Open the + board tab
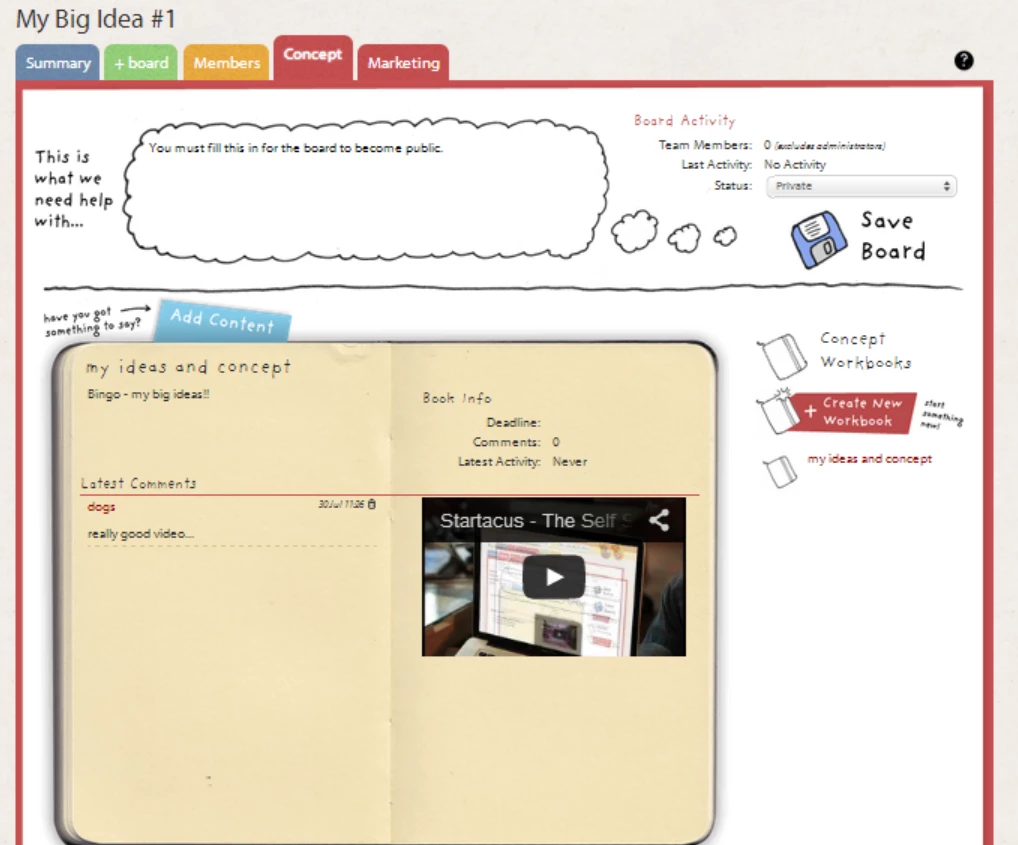 pyautogui.click(x=141, y=63)
